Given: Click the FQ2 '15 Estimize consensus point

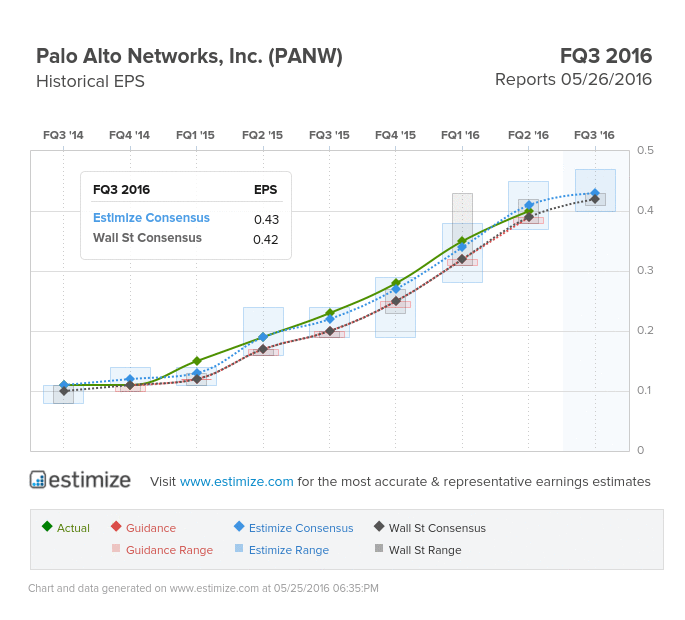Looking at the screenshot, I should click(263, 337).
